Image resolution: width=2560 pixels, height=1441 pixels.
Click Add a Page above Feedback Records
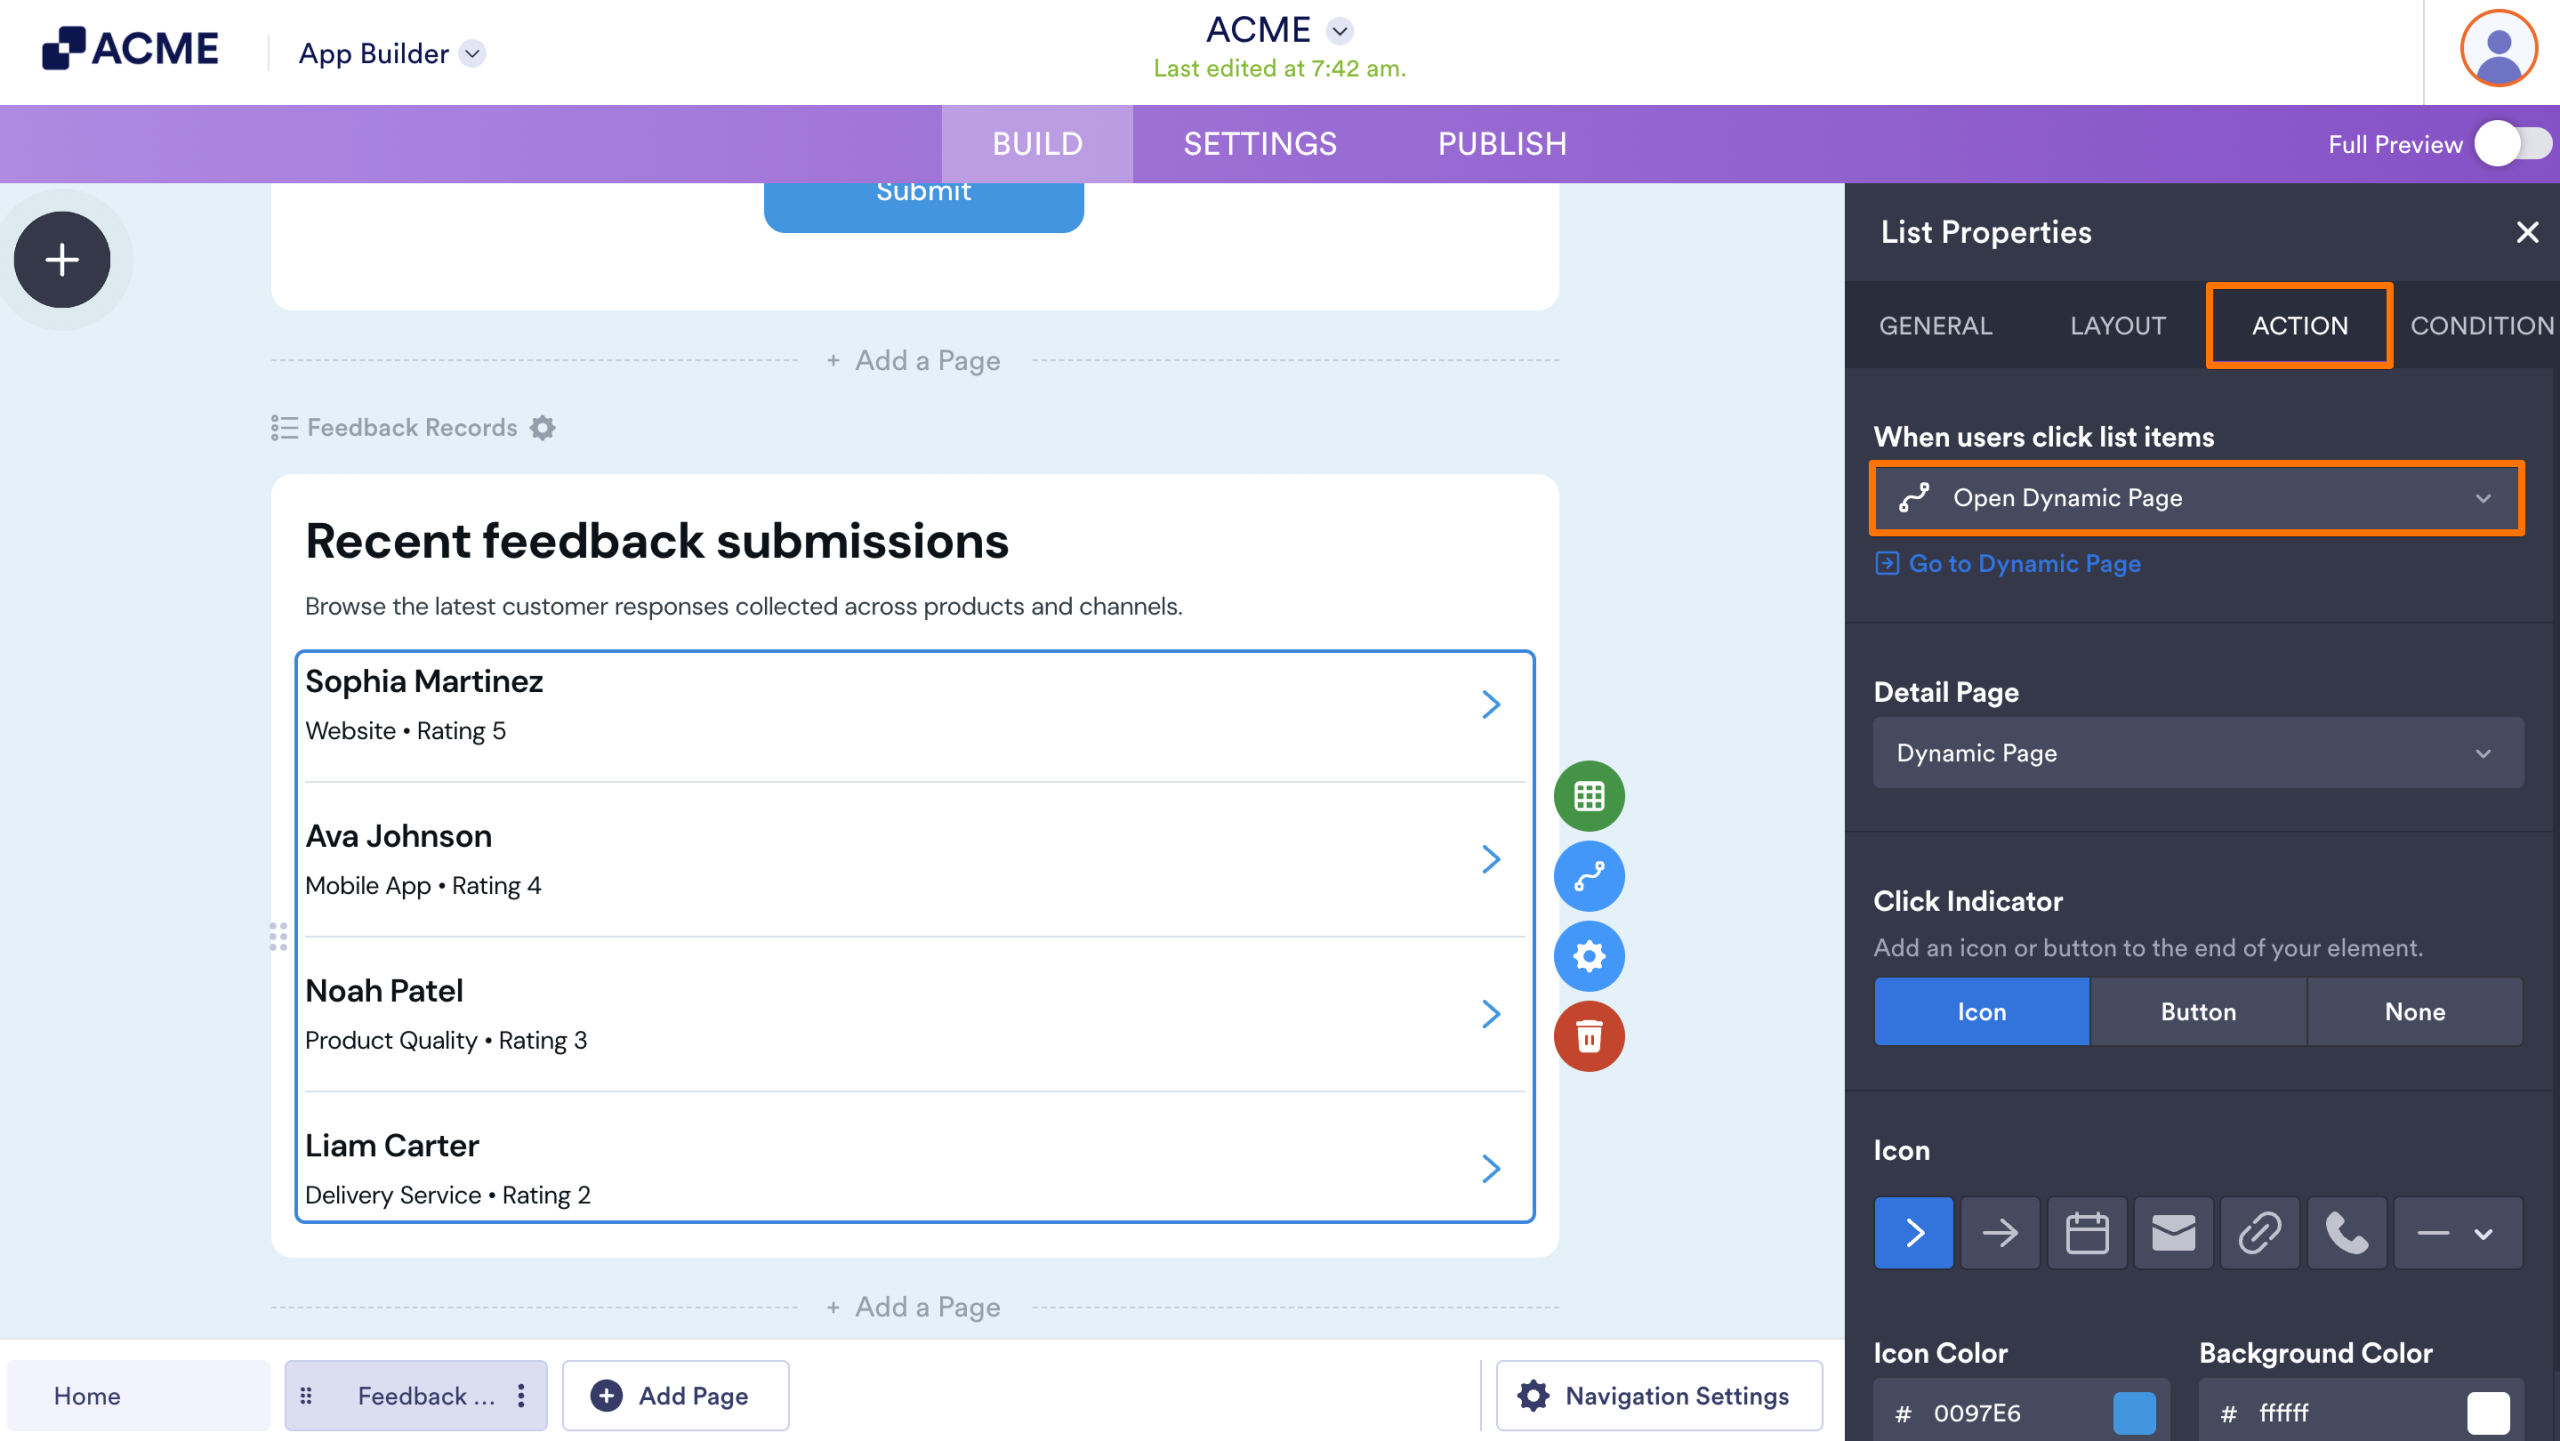[914, 361]
